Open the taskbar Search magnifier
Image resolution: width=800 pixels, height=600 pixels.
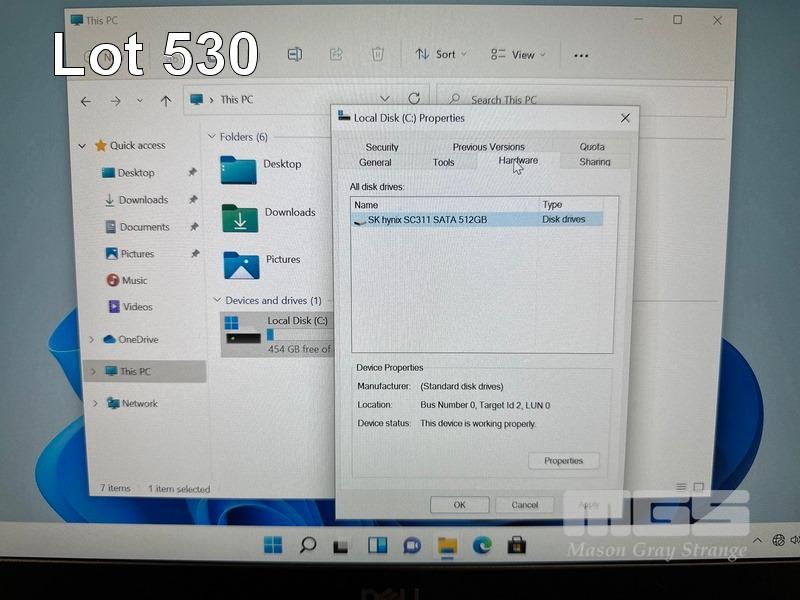[x=308, y=545]
